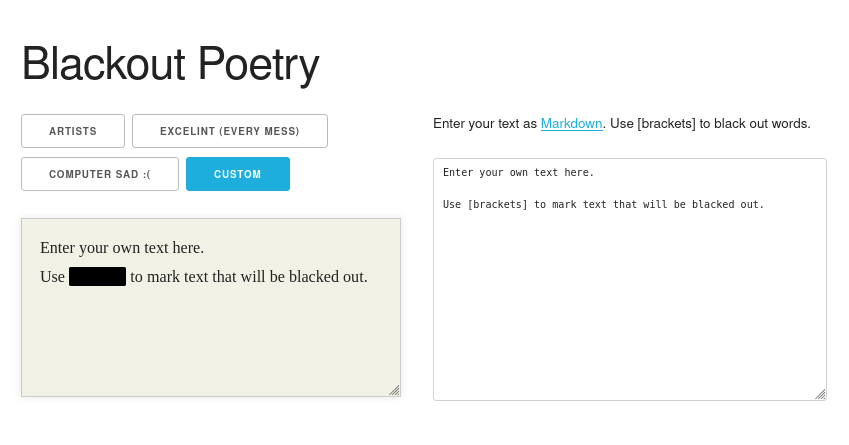Place cursor on "Enter your own text here." in editor

click(x=518, y=173)
